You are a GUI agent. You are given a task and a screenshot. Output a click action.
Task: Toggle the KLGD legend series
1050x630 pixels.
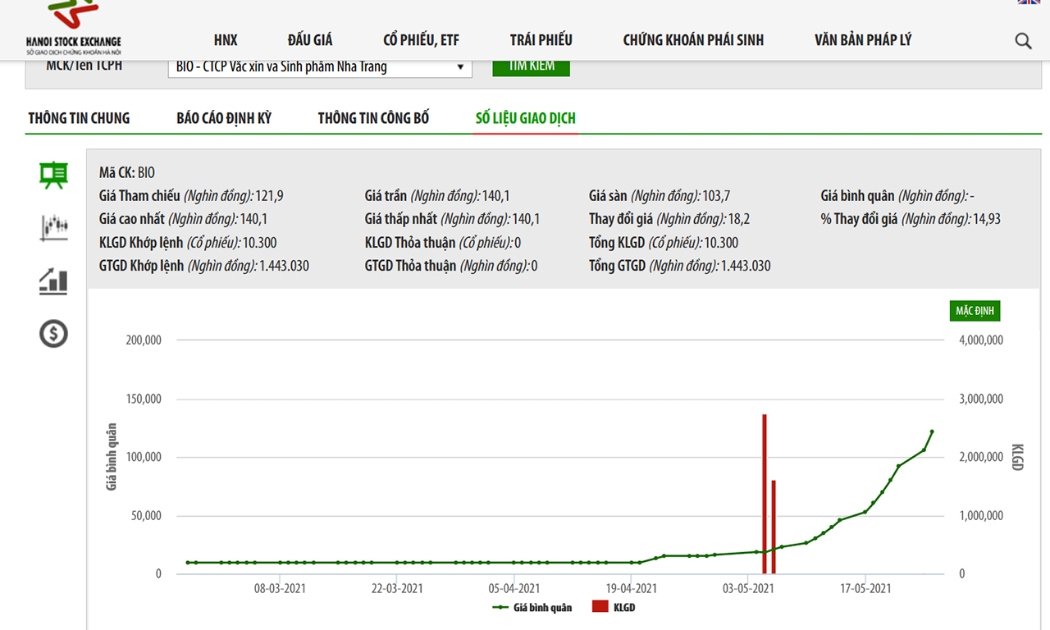[x=614, y=607]
